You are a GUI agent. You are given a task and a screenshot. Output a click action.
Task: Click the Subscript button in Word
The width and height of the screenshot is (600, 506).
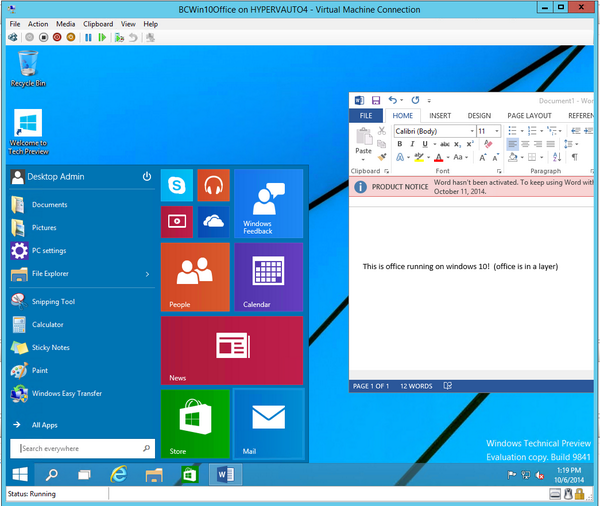[458, 144]
